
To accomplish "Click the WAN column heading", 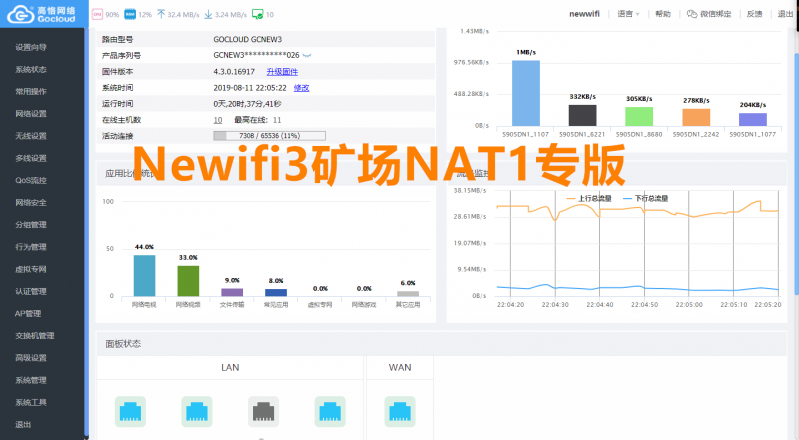I will click(x=400, y=368).
